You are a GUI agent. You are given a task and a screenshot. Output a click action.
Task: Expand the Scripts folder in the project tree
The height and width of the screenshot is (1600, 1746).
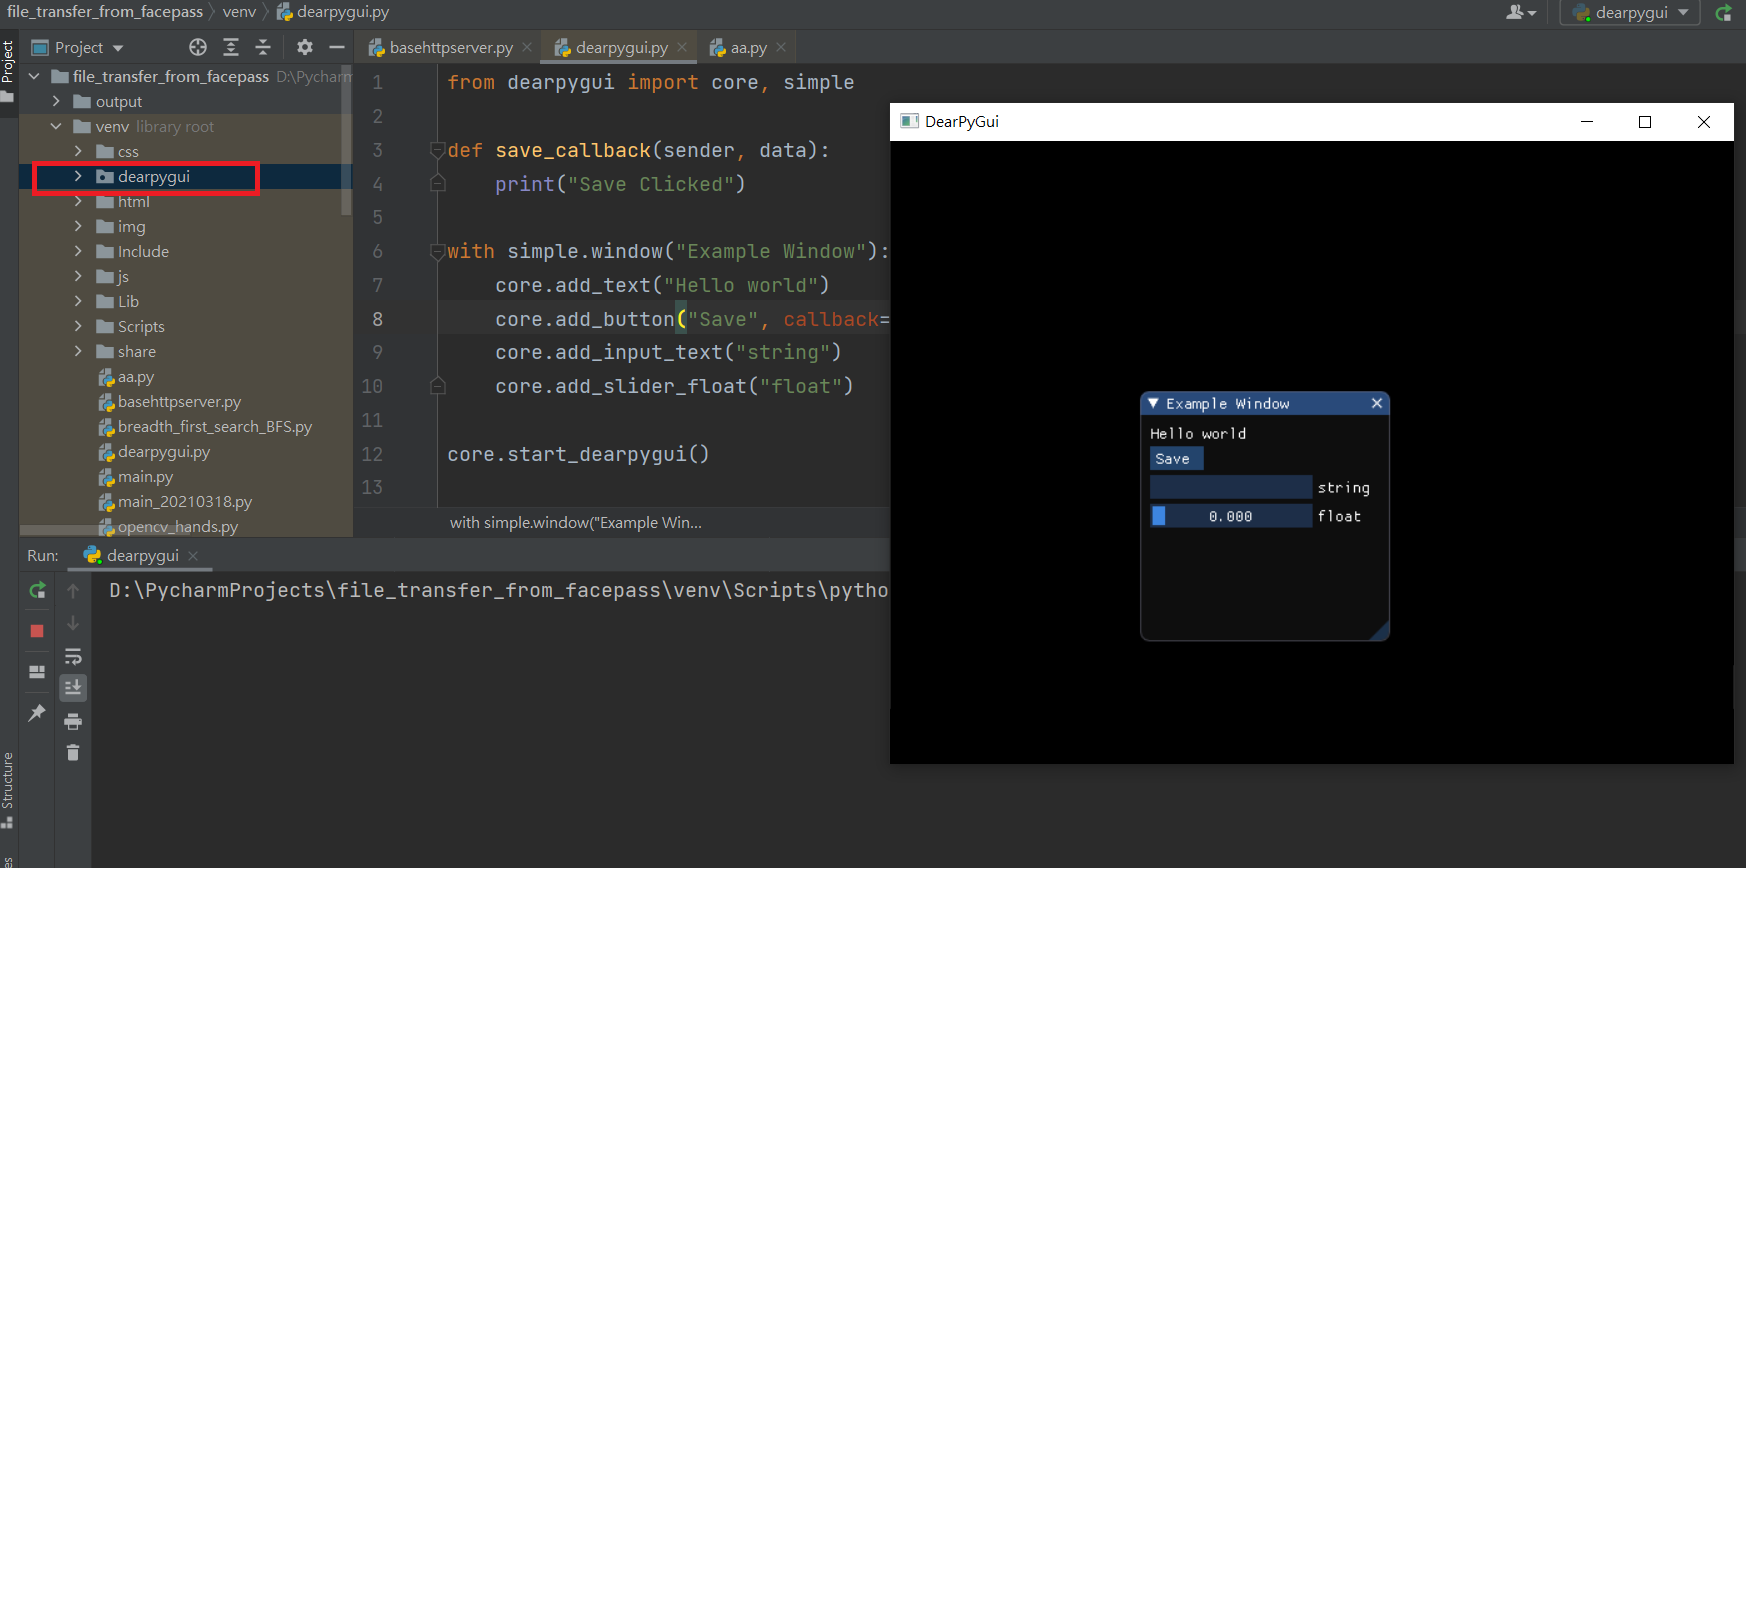pos(79,326)
